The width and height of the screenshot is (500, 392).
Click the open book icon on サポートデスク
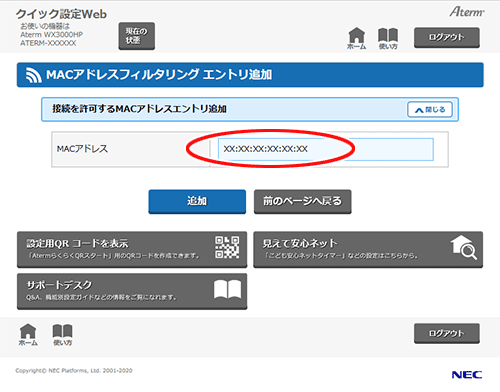pyautogui.click(x=227, y=289)
